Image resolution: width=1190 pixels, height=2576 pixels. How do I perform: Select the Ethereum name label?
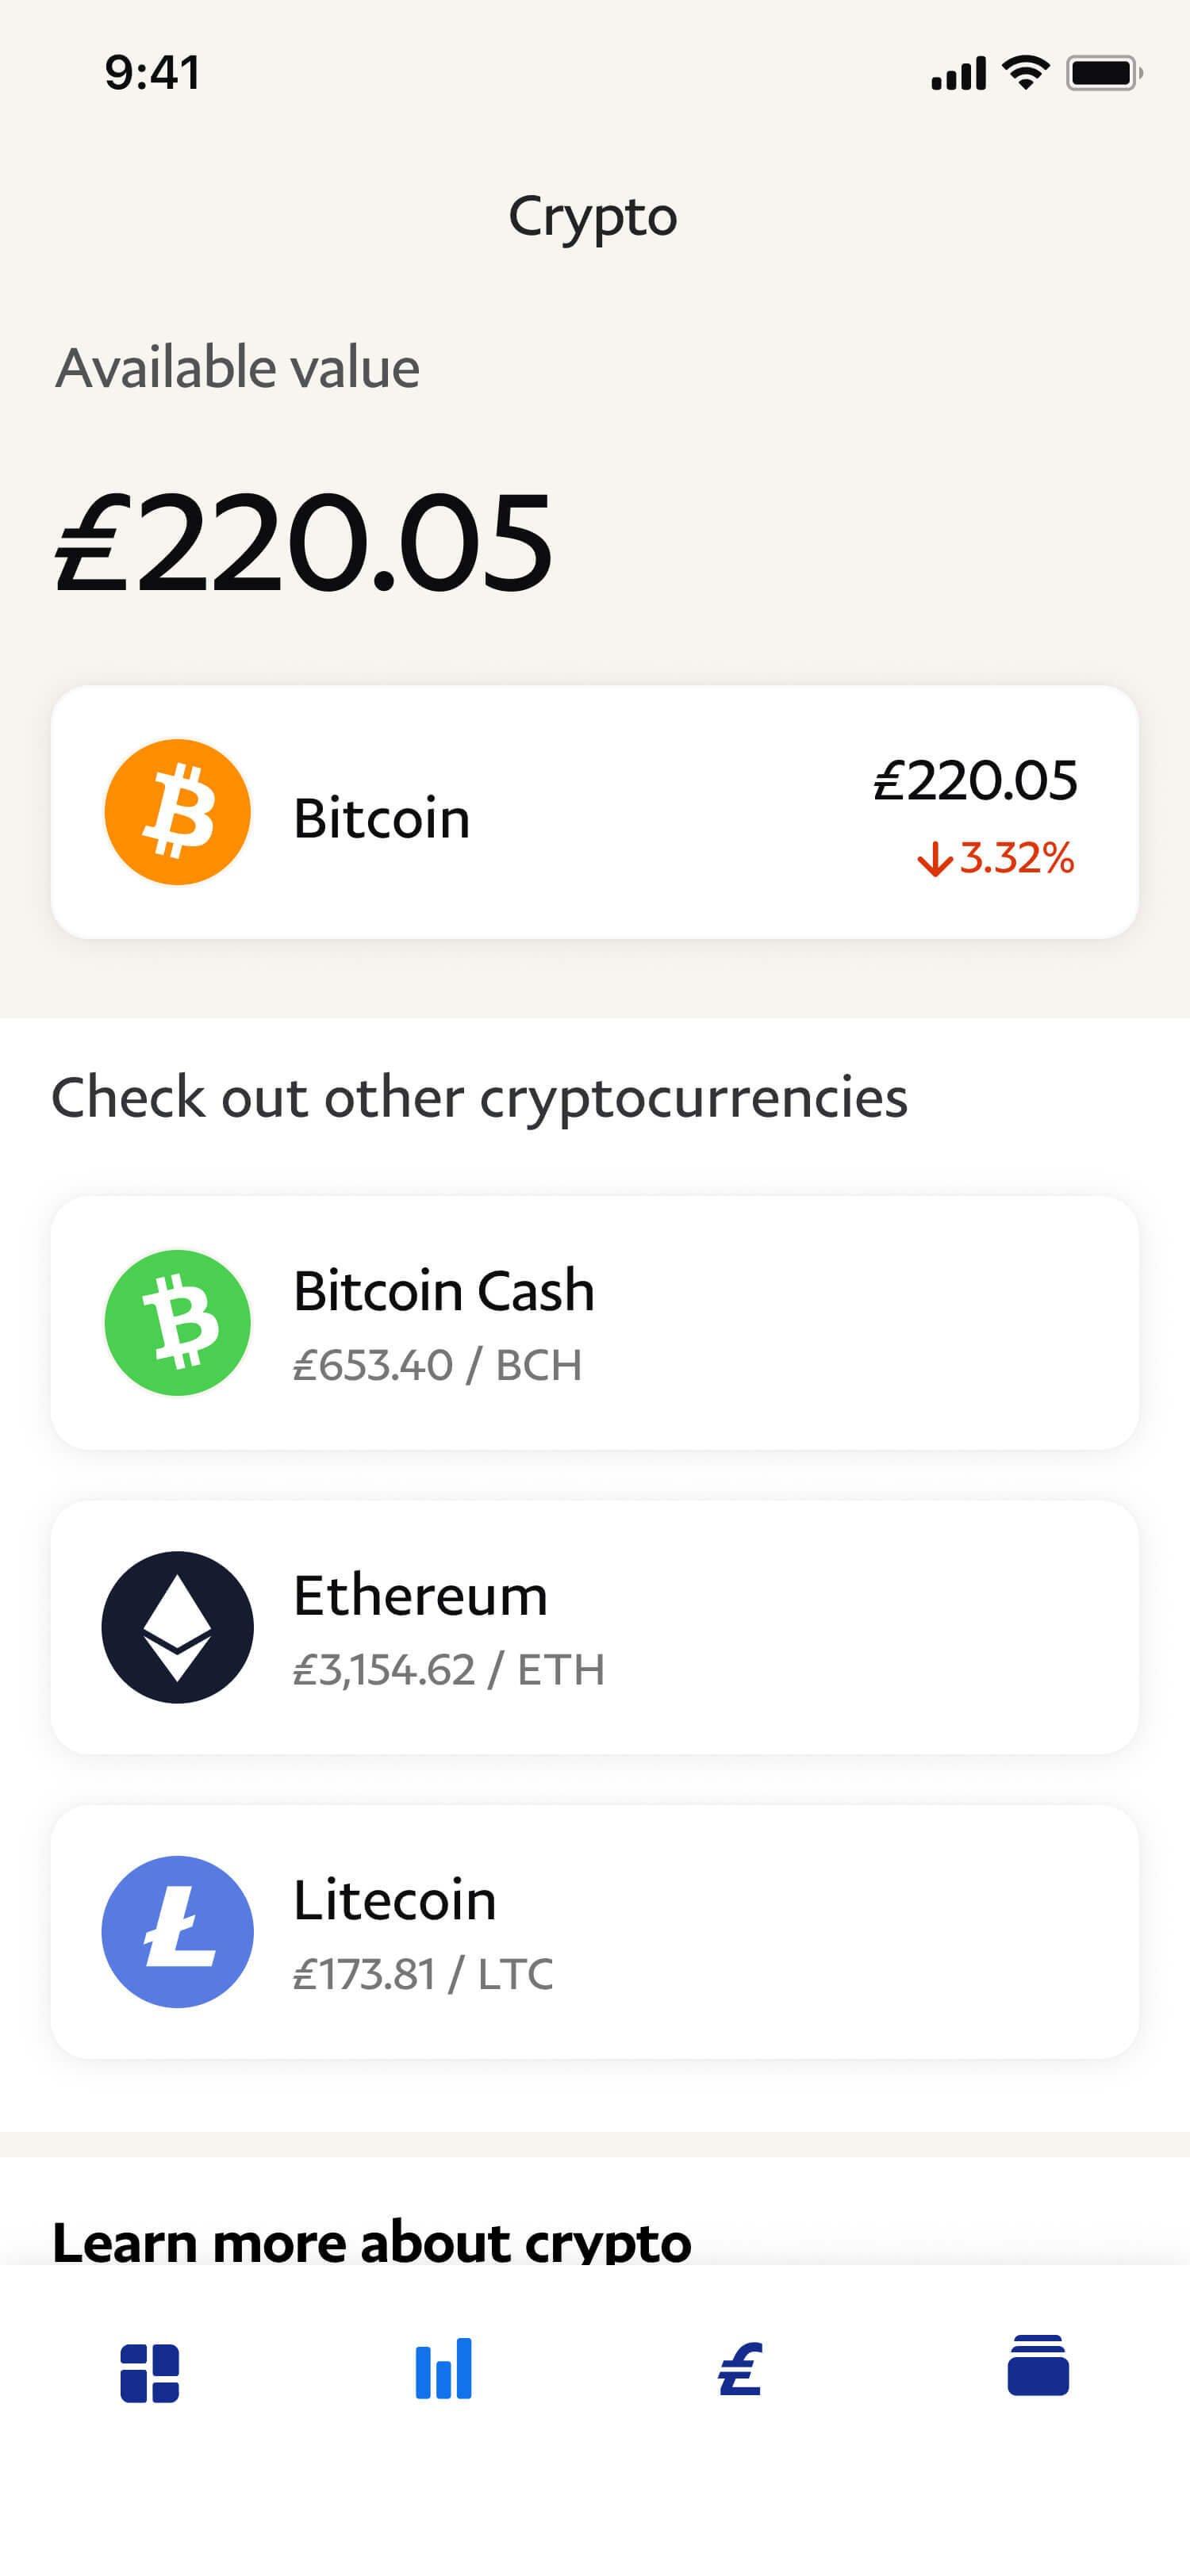(420, 1595)
